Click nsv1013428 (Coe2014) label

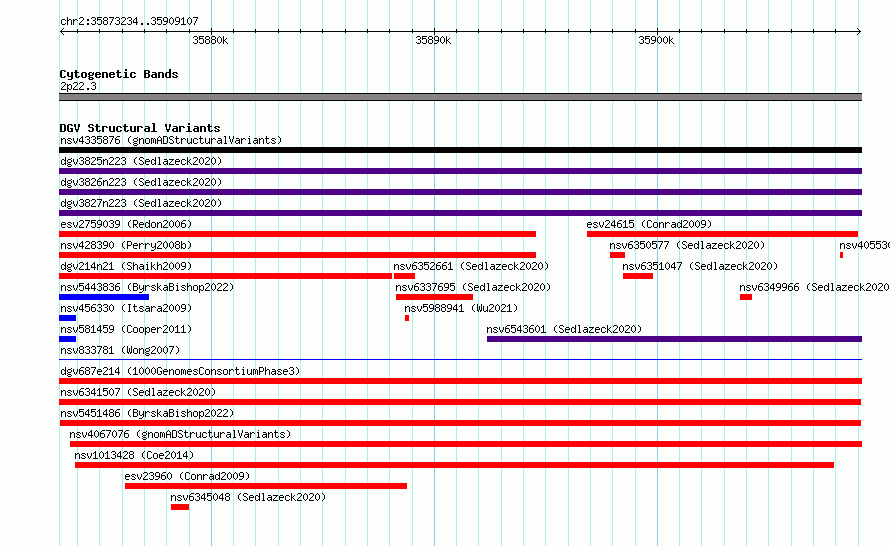(x=134, y=455)
